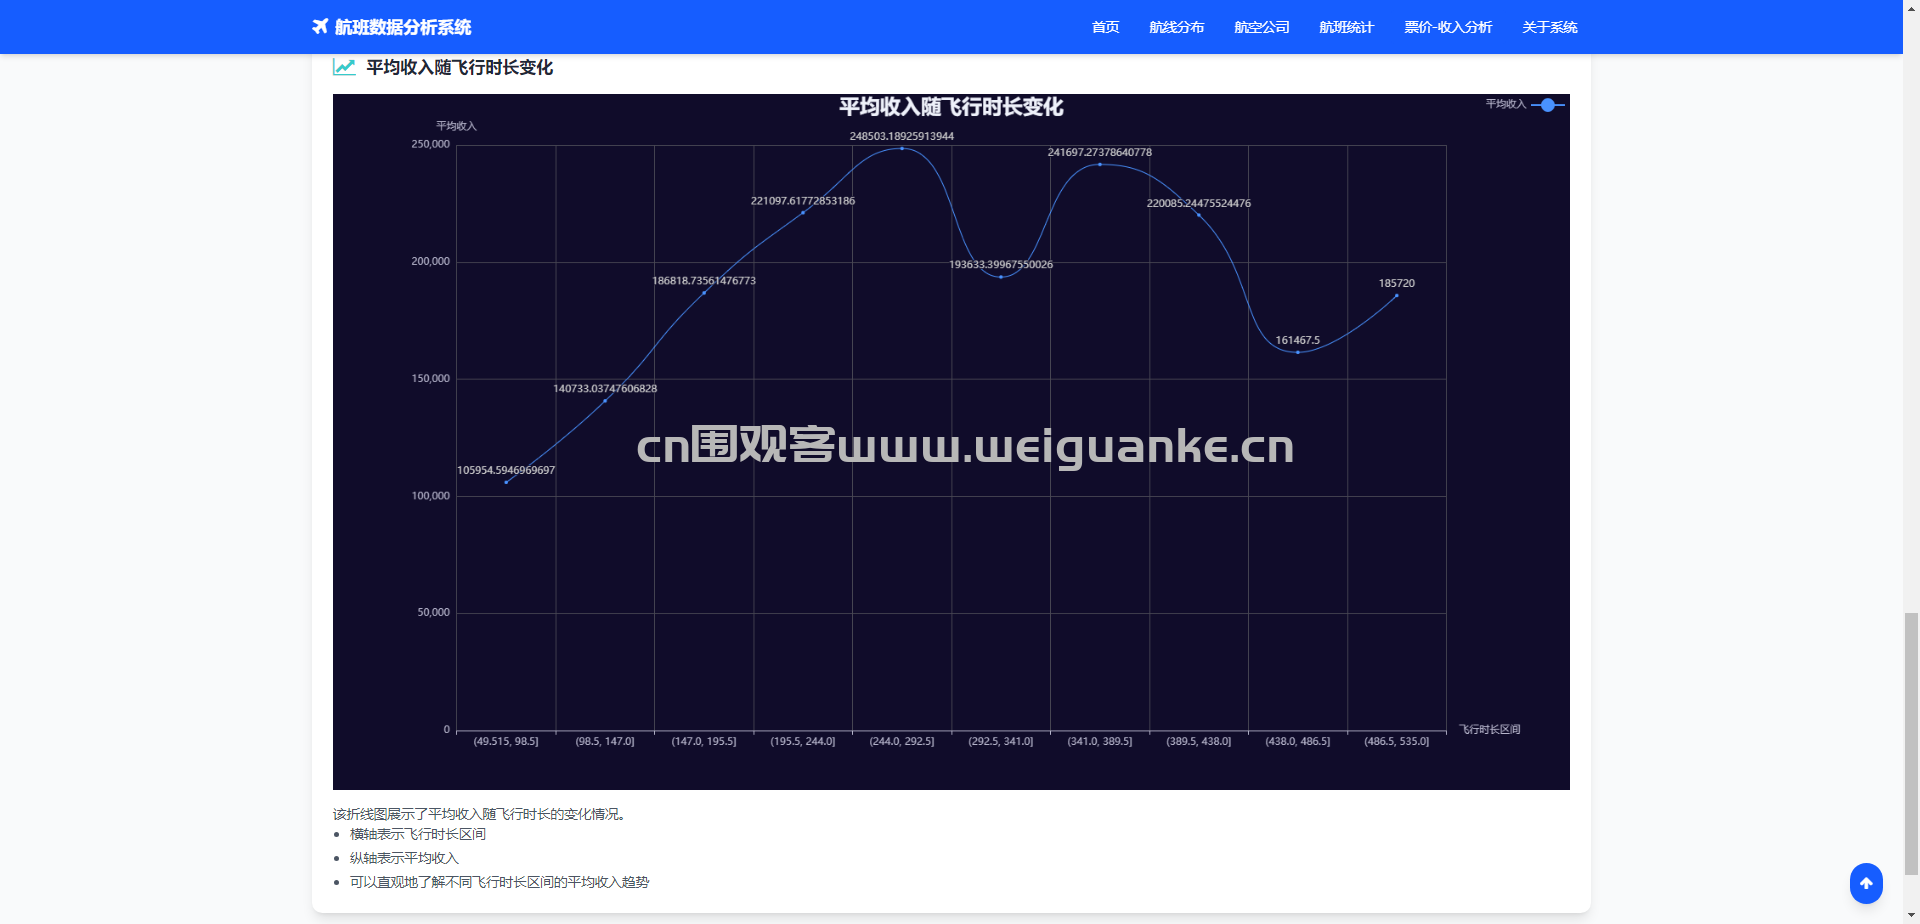The width and height of the screenshot is (1920, 924).
Task: Click the scrollbar up arrow
Action: [1911, 8]
